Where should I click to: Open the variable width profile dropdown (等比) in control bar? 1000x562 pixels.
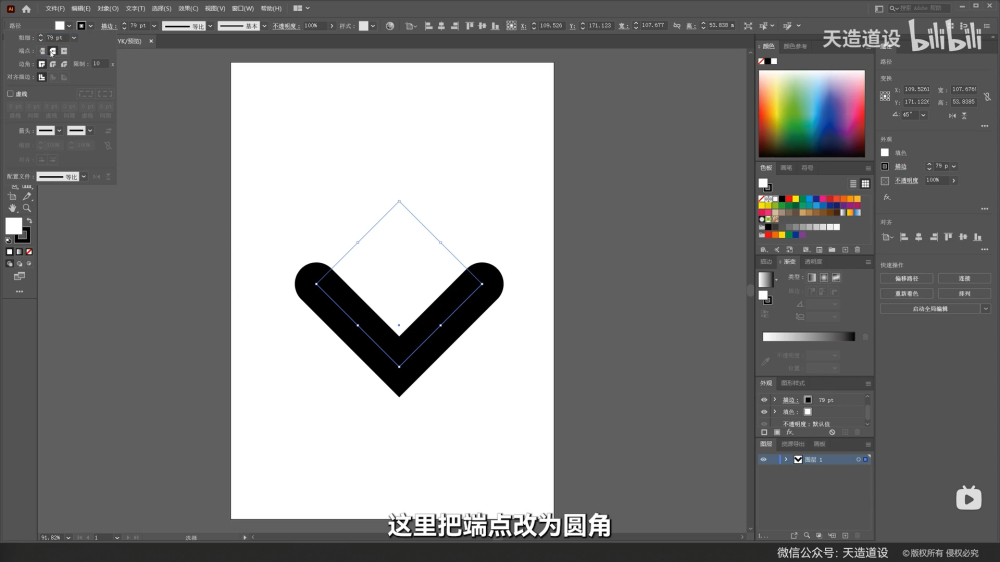click(x=210, y=26)
